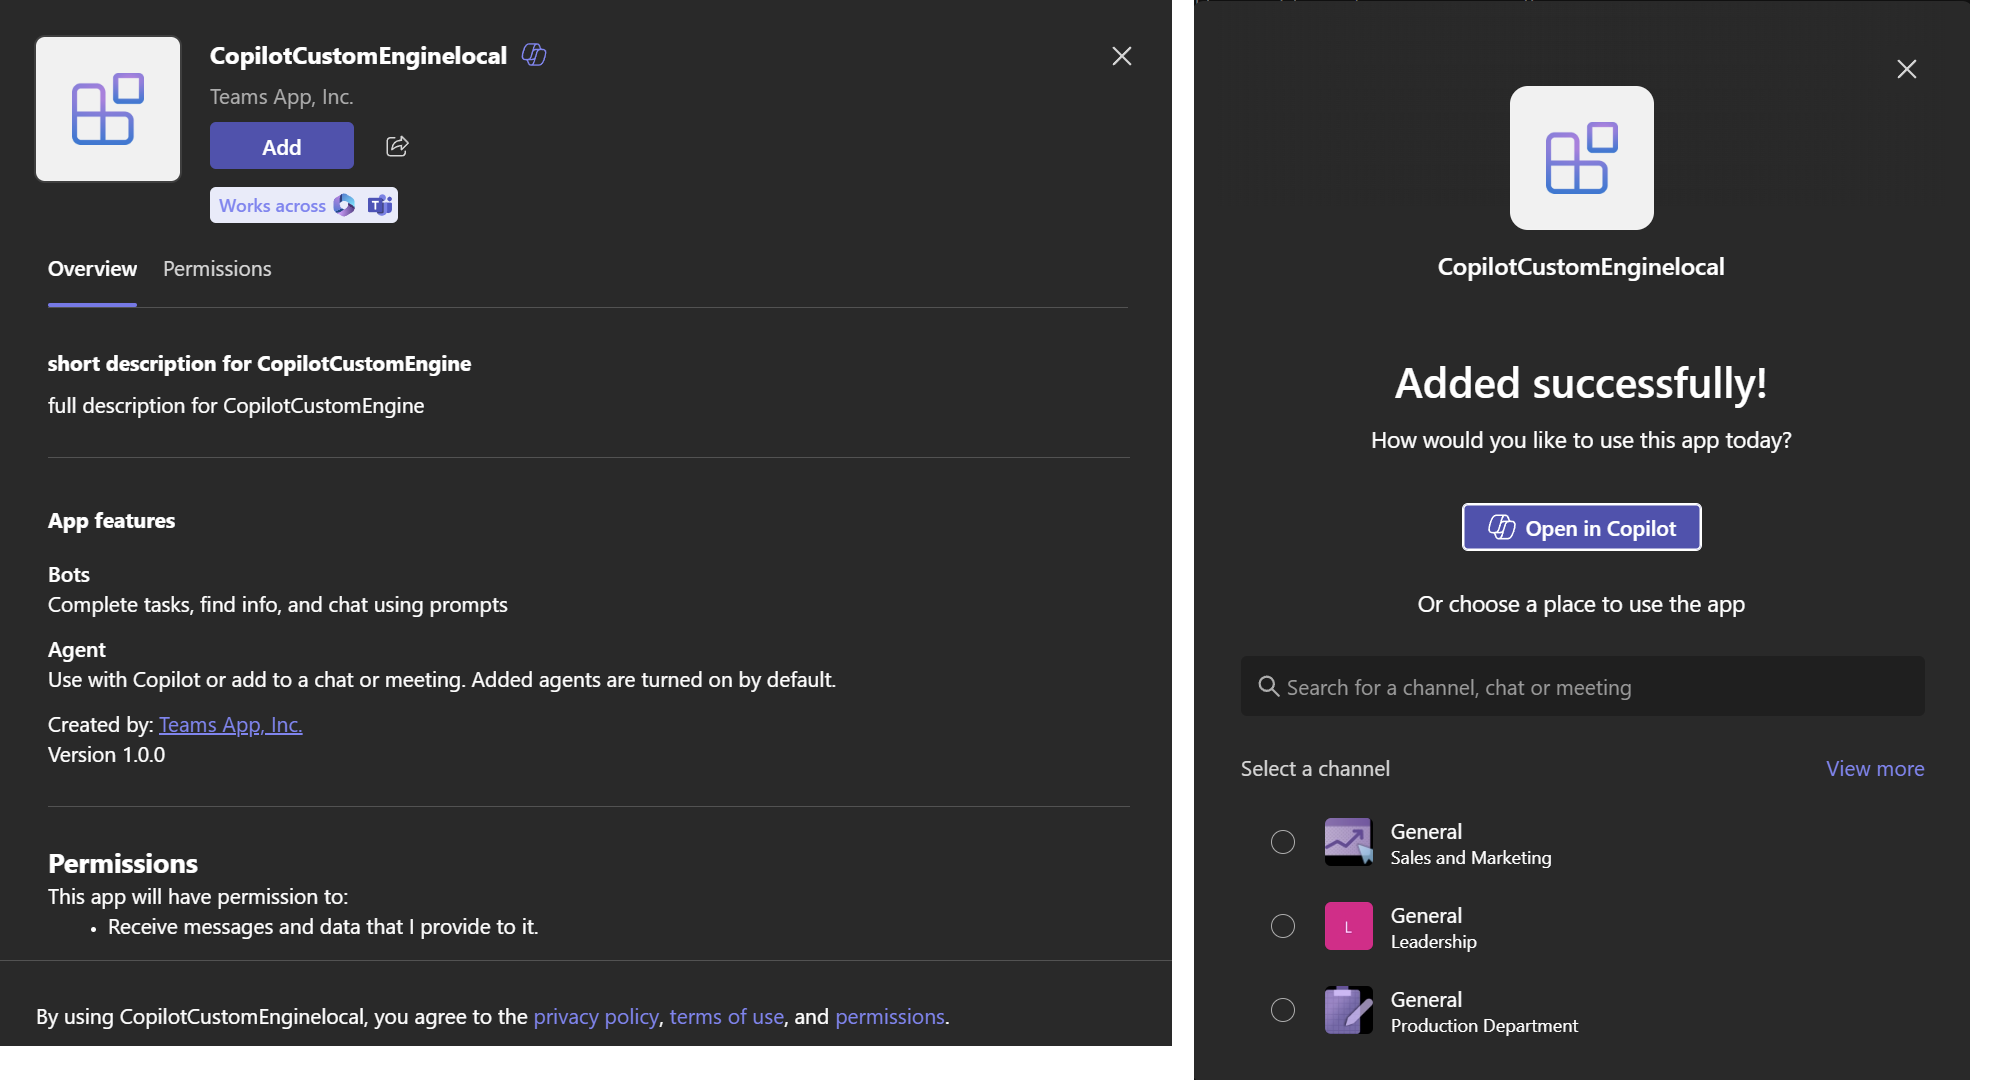This screenshot has width=2000, height=1081.
Task: Click the Select a channel heading
Action: pyautogui.click(x=1315, y=768)
